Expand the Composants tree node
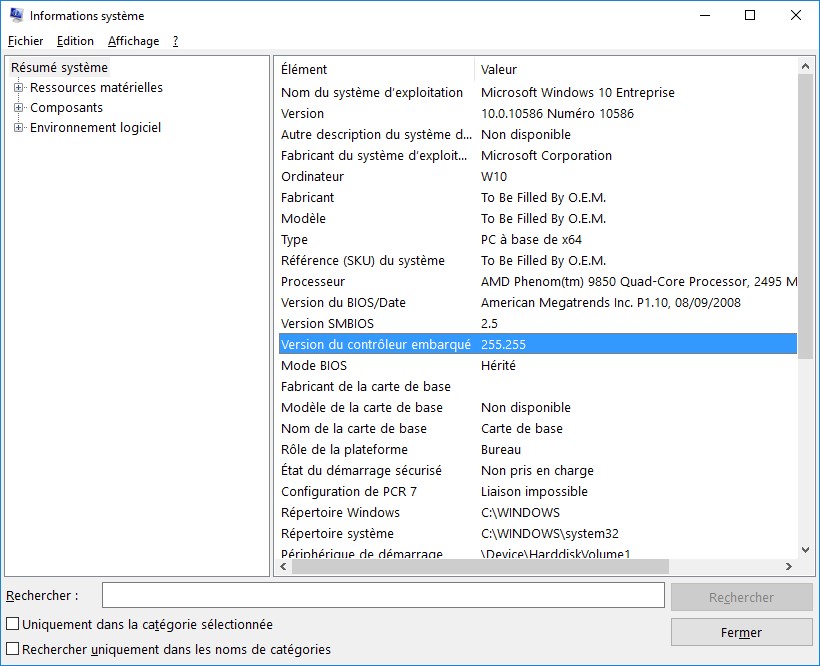The image size is (820, 666). click(18, 108)
